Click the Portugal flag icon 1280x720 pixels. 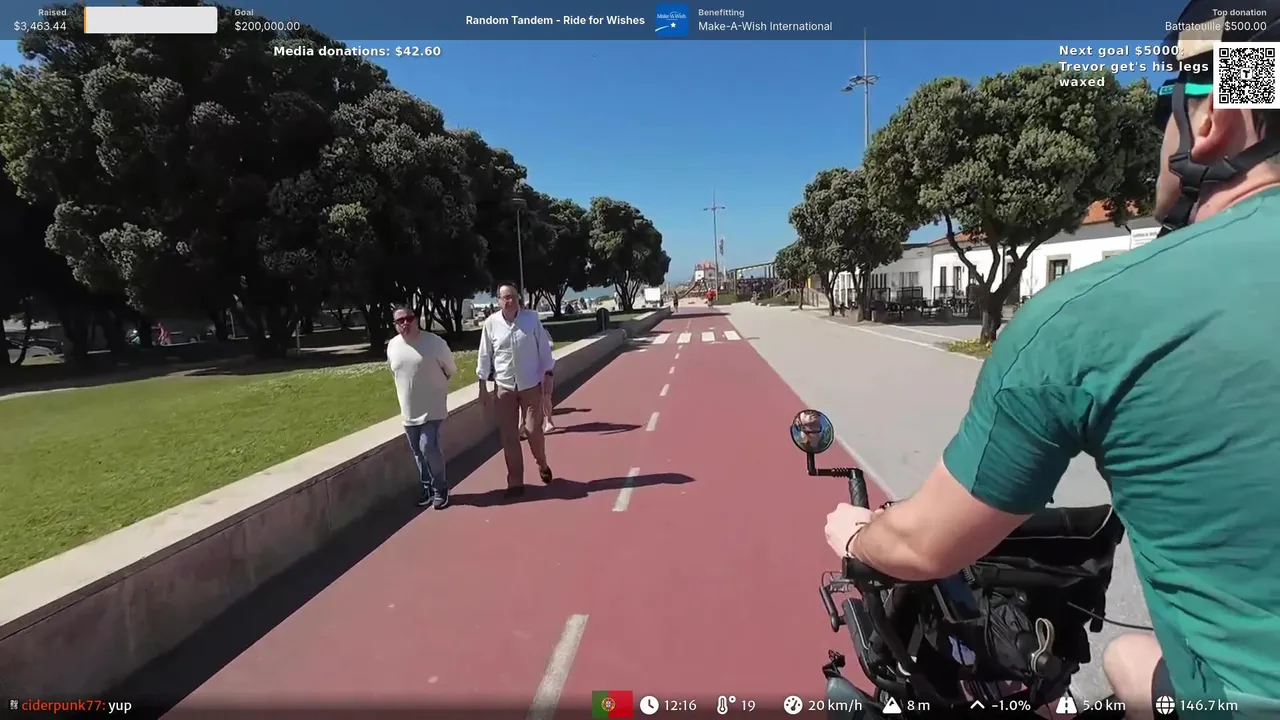click(612, 705)
